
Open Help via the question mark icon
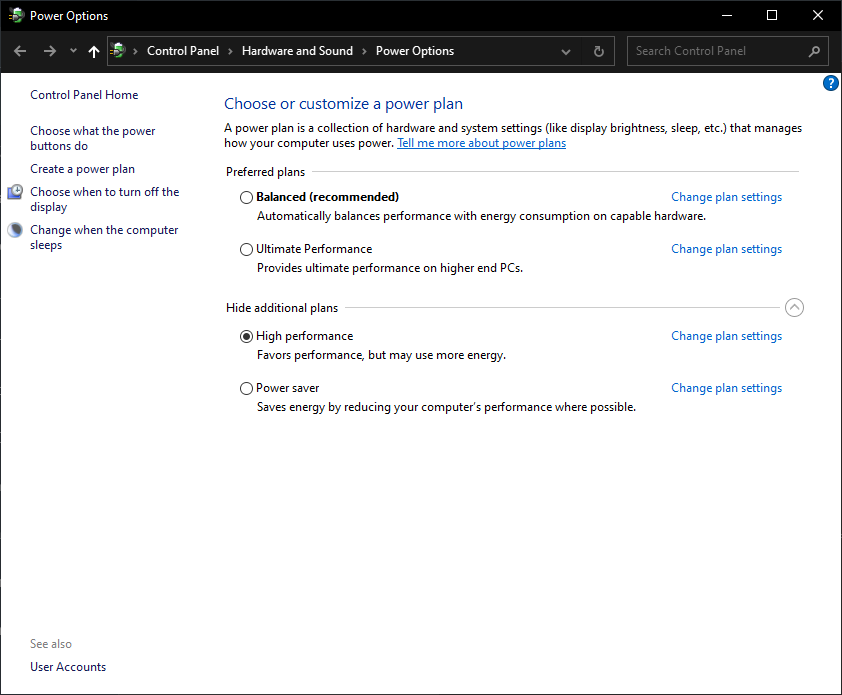click(830, 83)
